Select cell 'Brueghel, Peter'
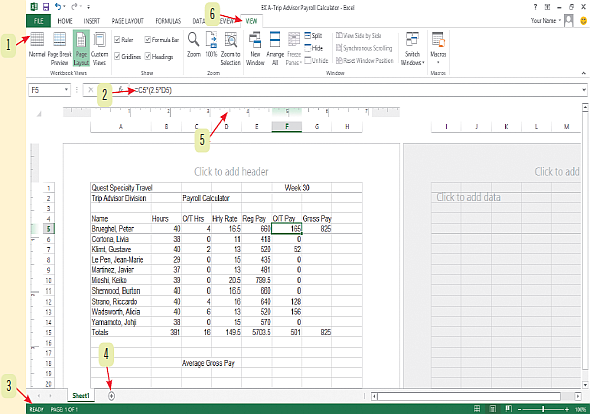 pyautogui.click(x=121, y=228)
